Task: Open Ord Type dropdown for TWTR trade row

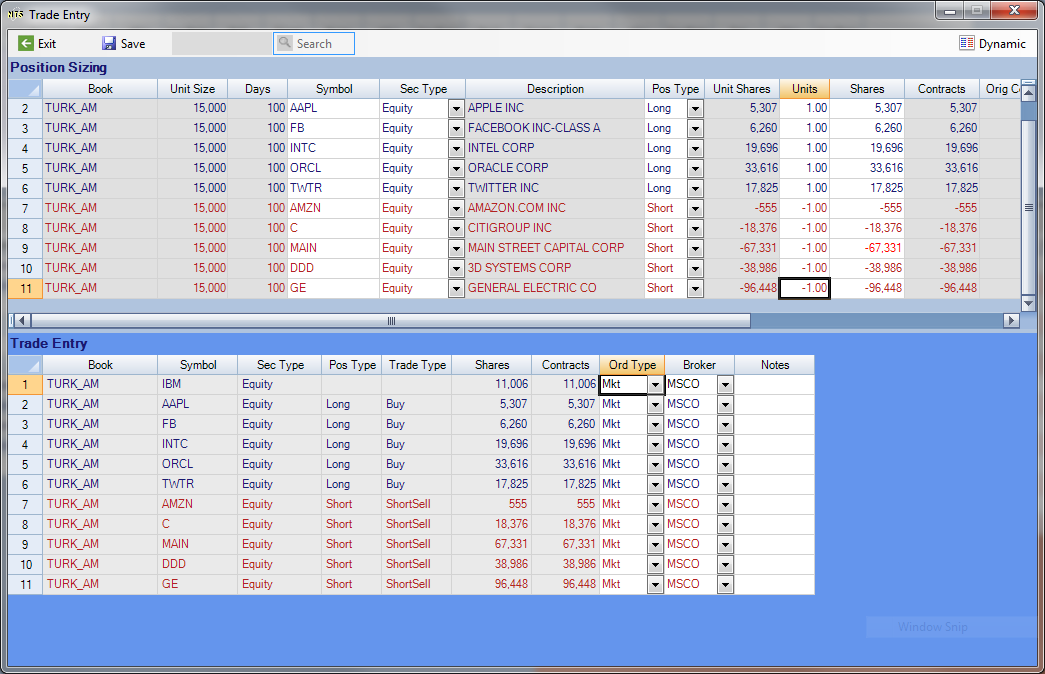Action: (x=655, y=484)
